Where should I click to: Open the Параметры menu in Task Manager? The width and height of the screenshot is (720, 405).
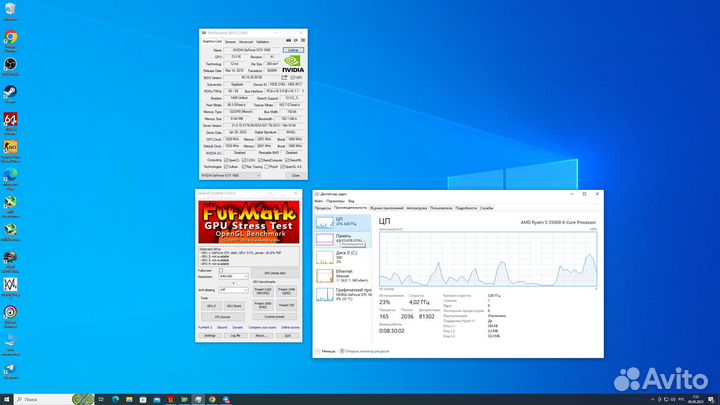pyautogui.click(x=335, y=201)
